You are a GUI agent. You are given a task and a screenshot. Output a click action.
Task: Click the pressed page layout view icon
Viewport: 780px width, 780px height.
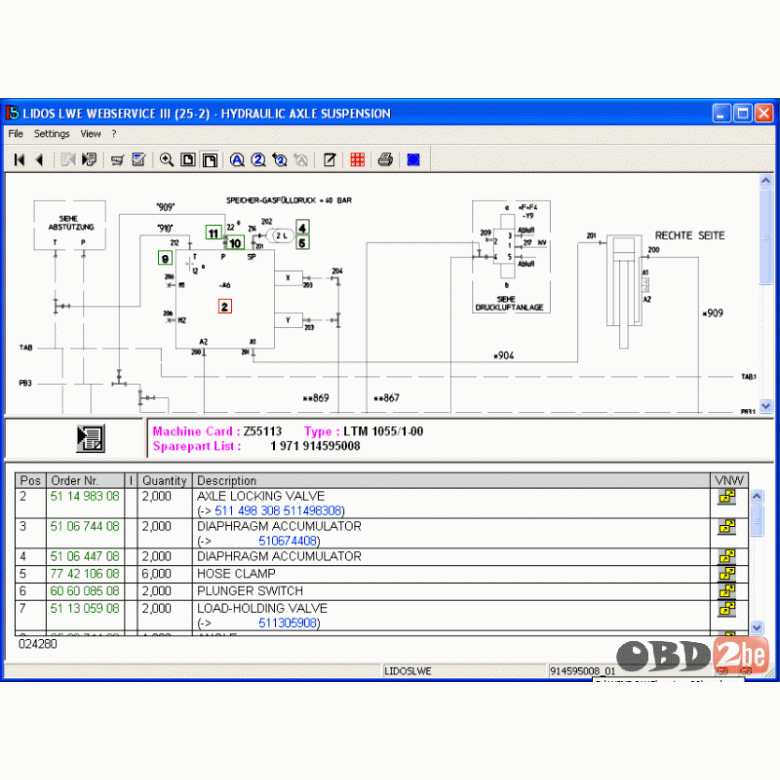[x=210, y=160]
